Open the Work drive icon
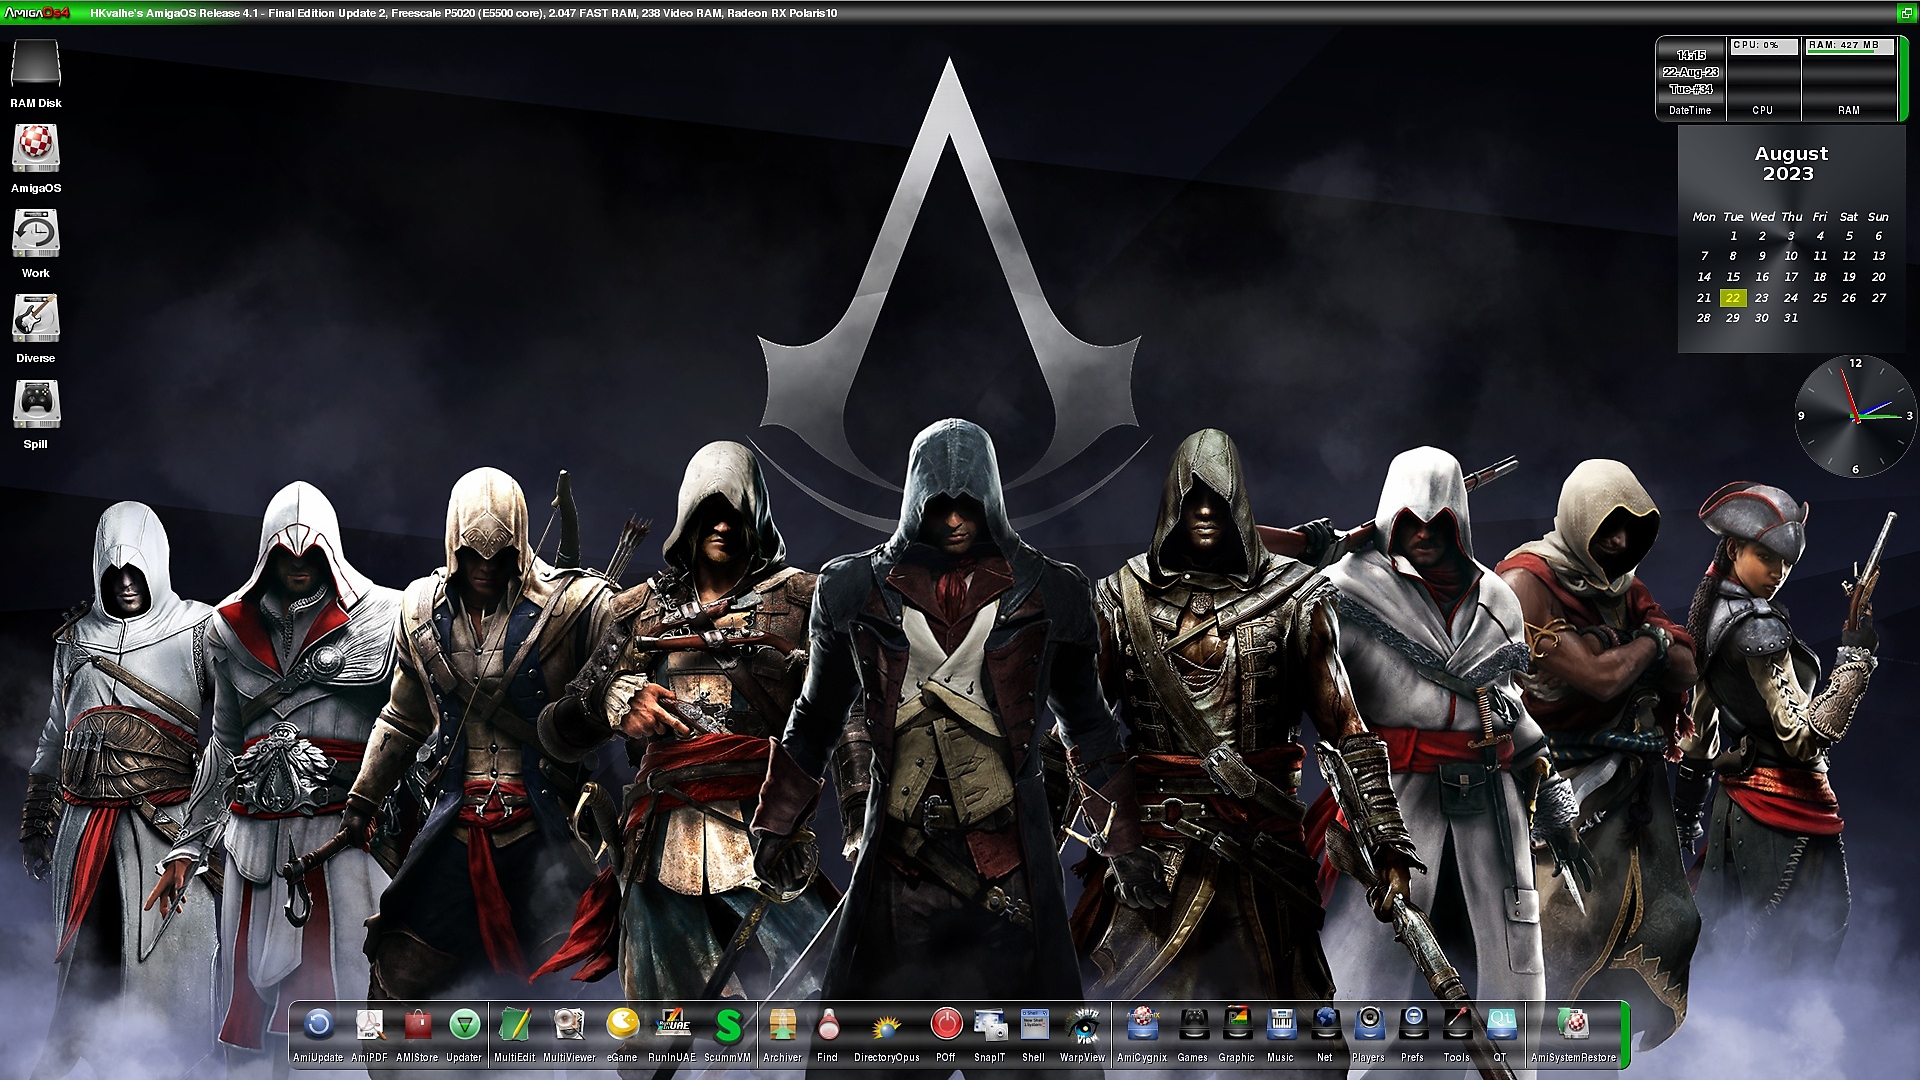The height and width of the screenshot is (1080, 1920). pos(36,234)
